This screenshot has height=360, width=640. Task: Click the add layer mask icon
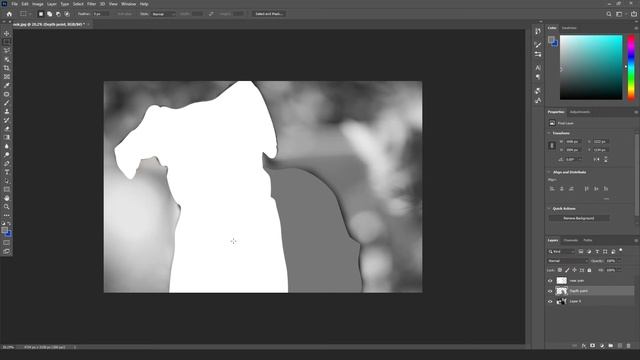[x=593, y=346]
